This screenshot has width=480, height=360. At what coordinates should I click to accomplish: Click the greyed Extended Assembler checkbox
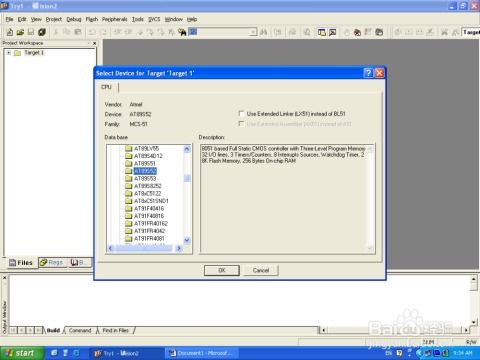point(241,124)
